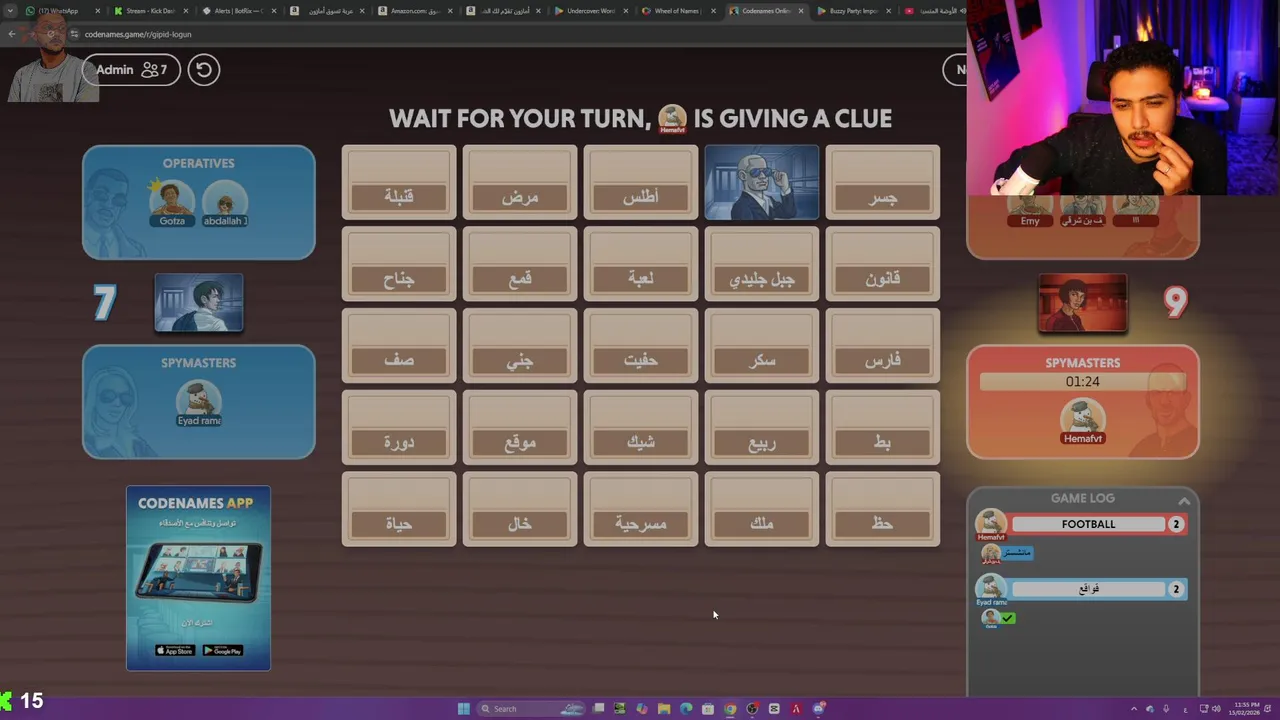This screenshot has height=720, width=1280.
Task: Select the word card شيك
Action: 641,428
